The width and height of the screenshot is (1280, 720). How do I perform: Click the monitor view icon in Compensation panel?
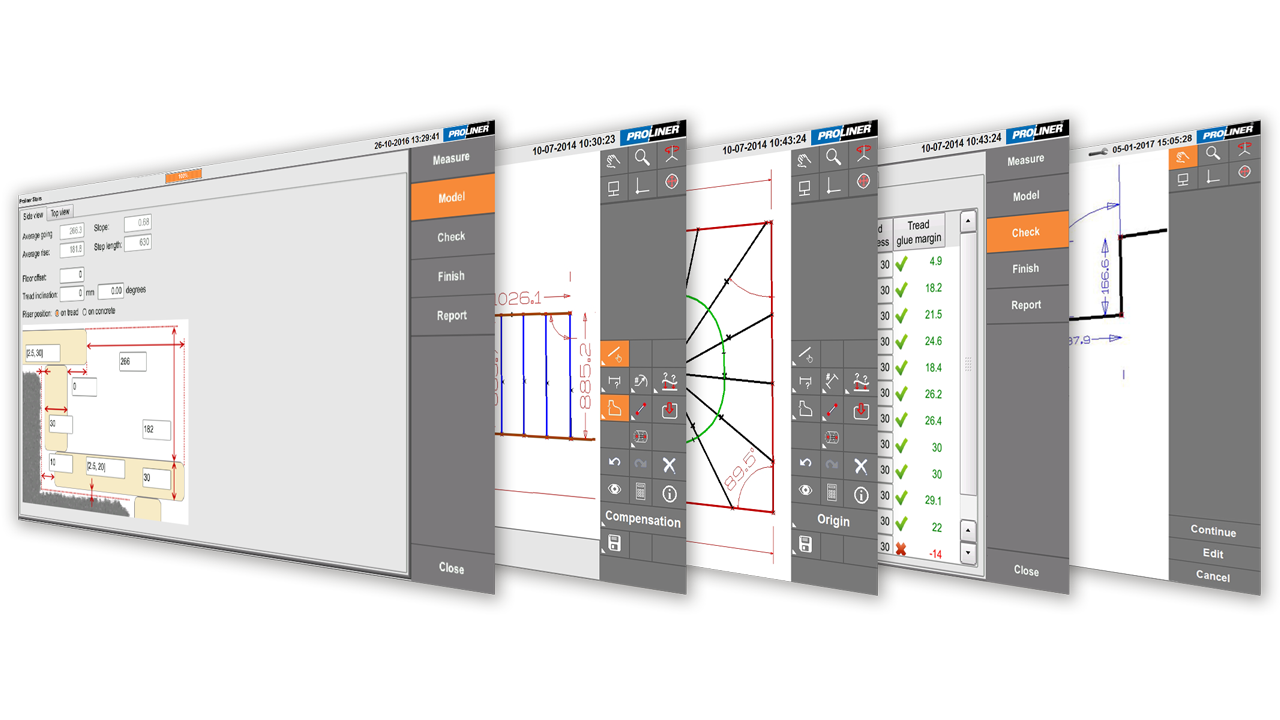pos(615,186)
